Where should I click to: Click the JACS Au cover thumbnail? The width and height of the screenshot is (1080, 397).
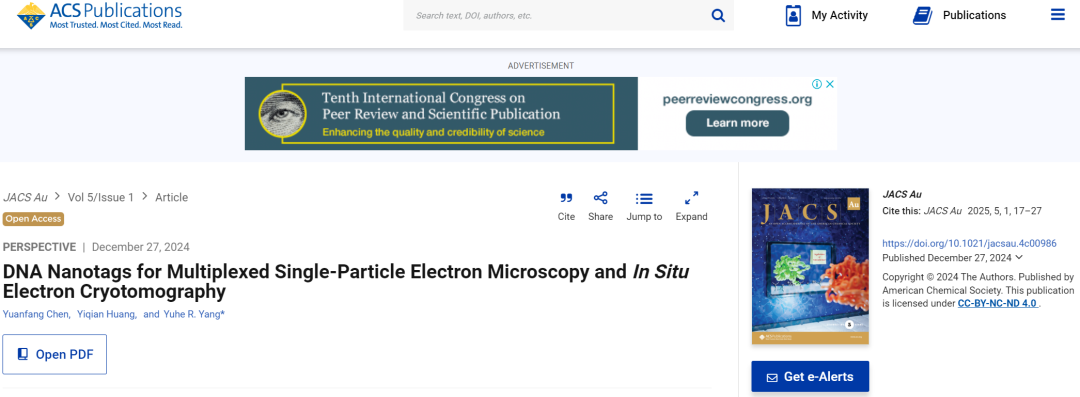(810, 266)
